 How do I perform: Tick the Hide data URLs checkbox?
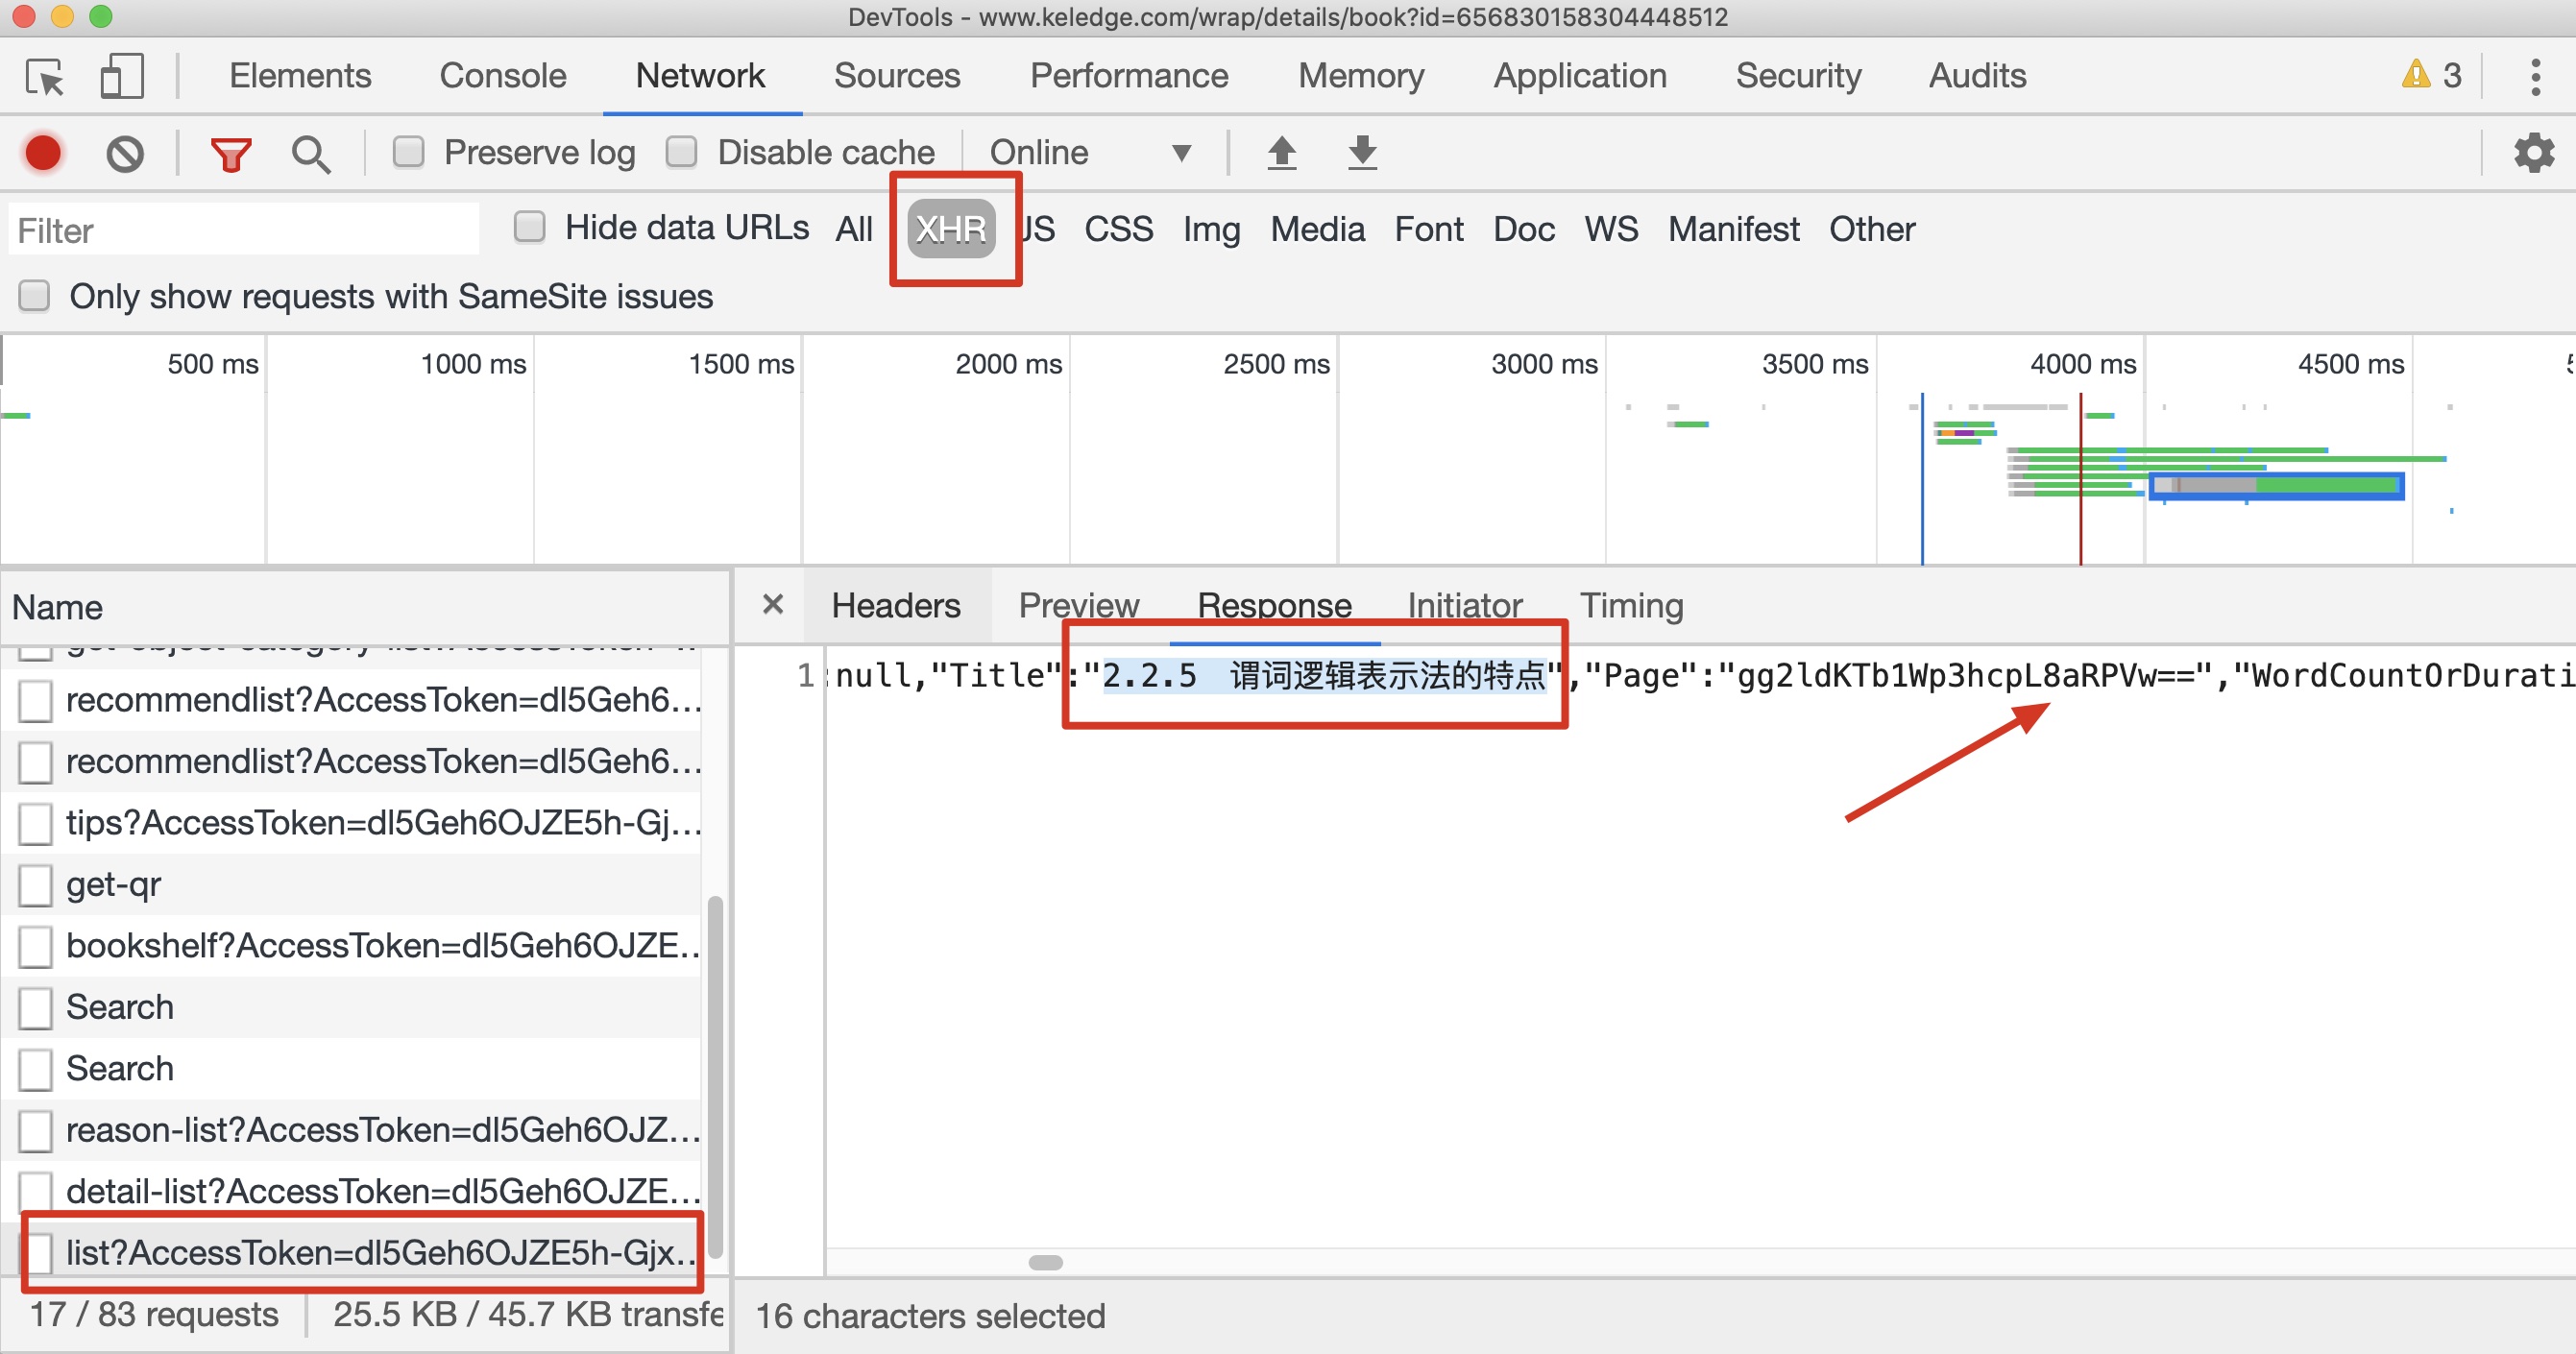[529, 227]
